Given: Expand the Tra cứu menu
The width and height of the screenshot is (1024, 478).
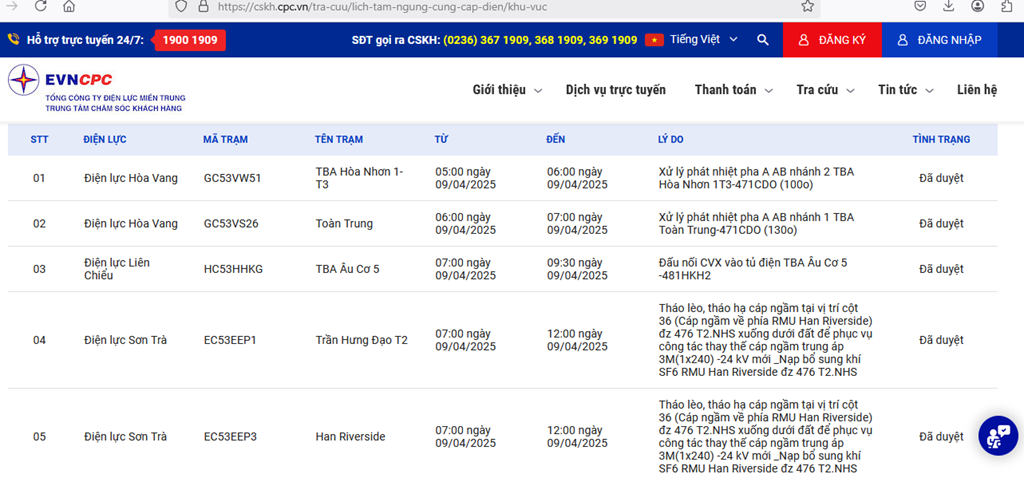Looking at the screenshot, I should [x=825, y=90].
